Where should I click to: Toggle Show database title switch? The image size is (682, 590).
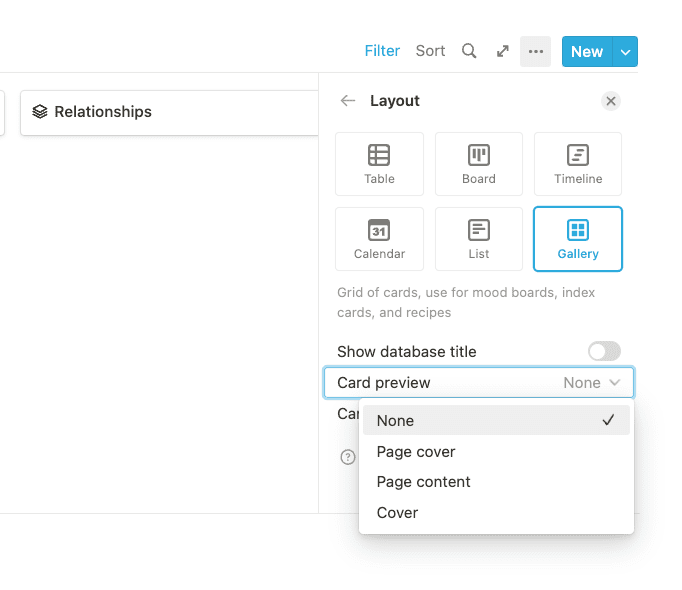604,351
